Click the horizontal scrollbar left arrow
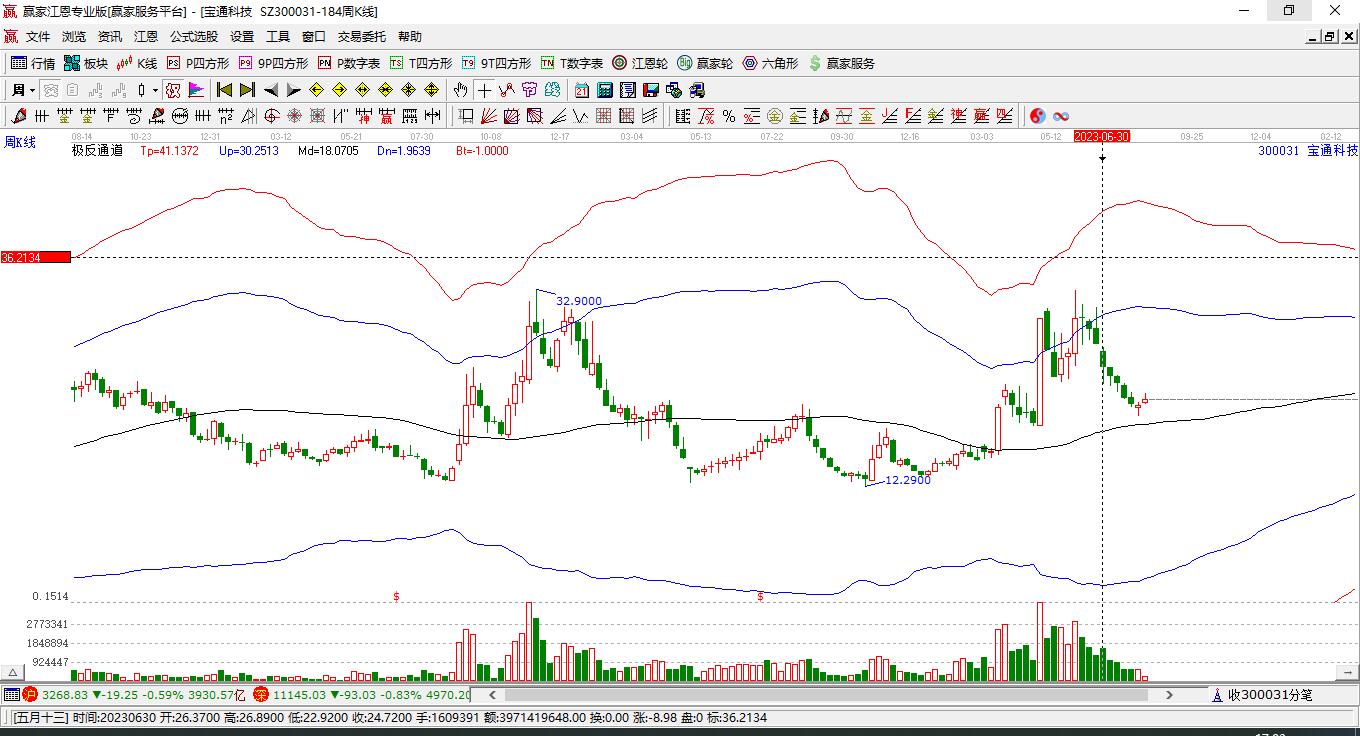The image size is (1360, 736). point(492,694)
